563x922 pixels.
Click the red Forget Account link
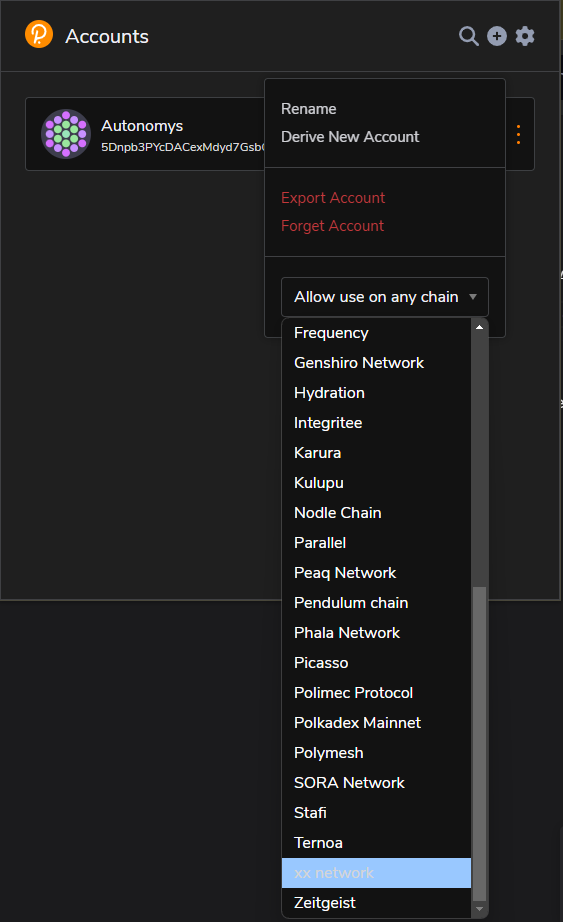(x=332, y=226)
